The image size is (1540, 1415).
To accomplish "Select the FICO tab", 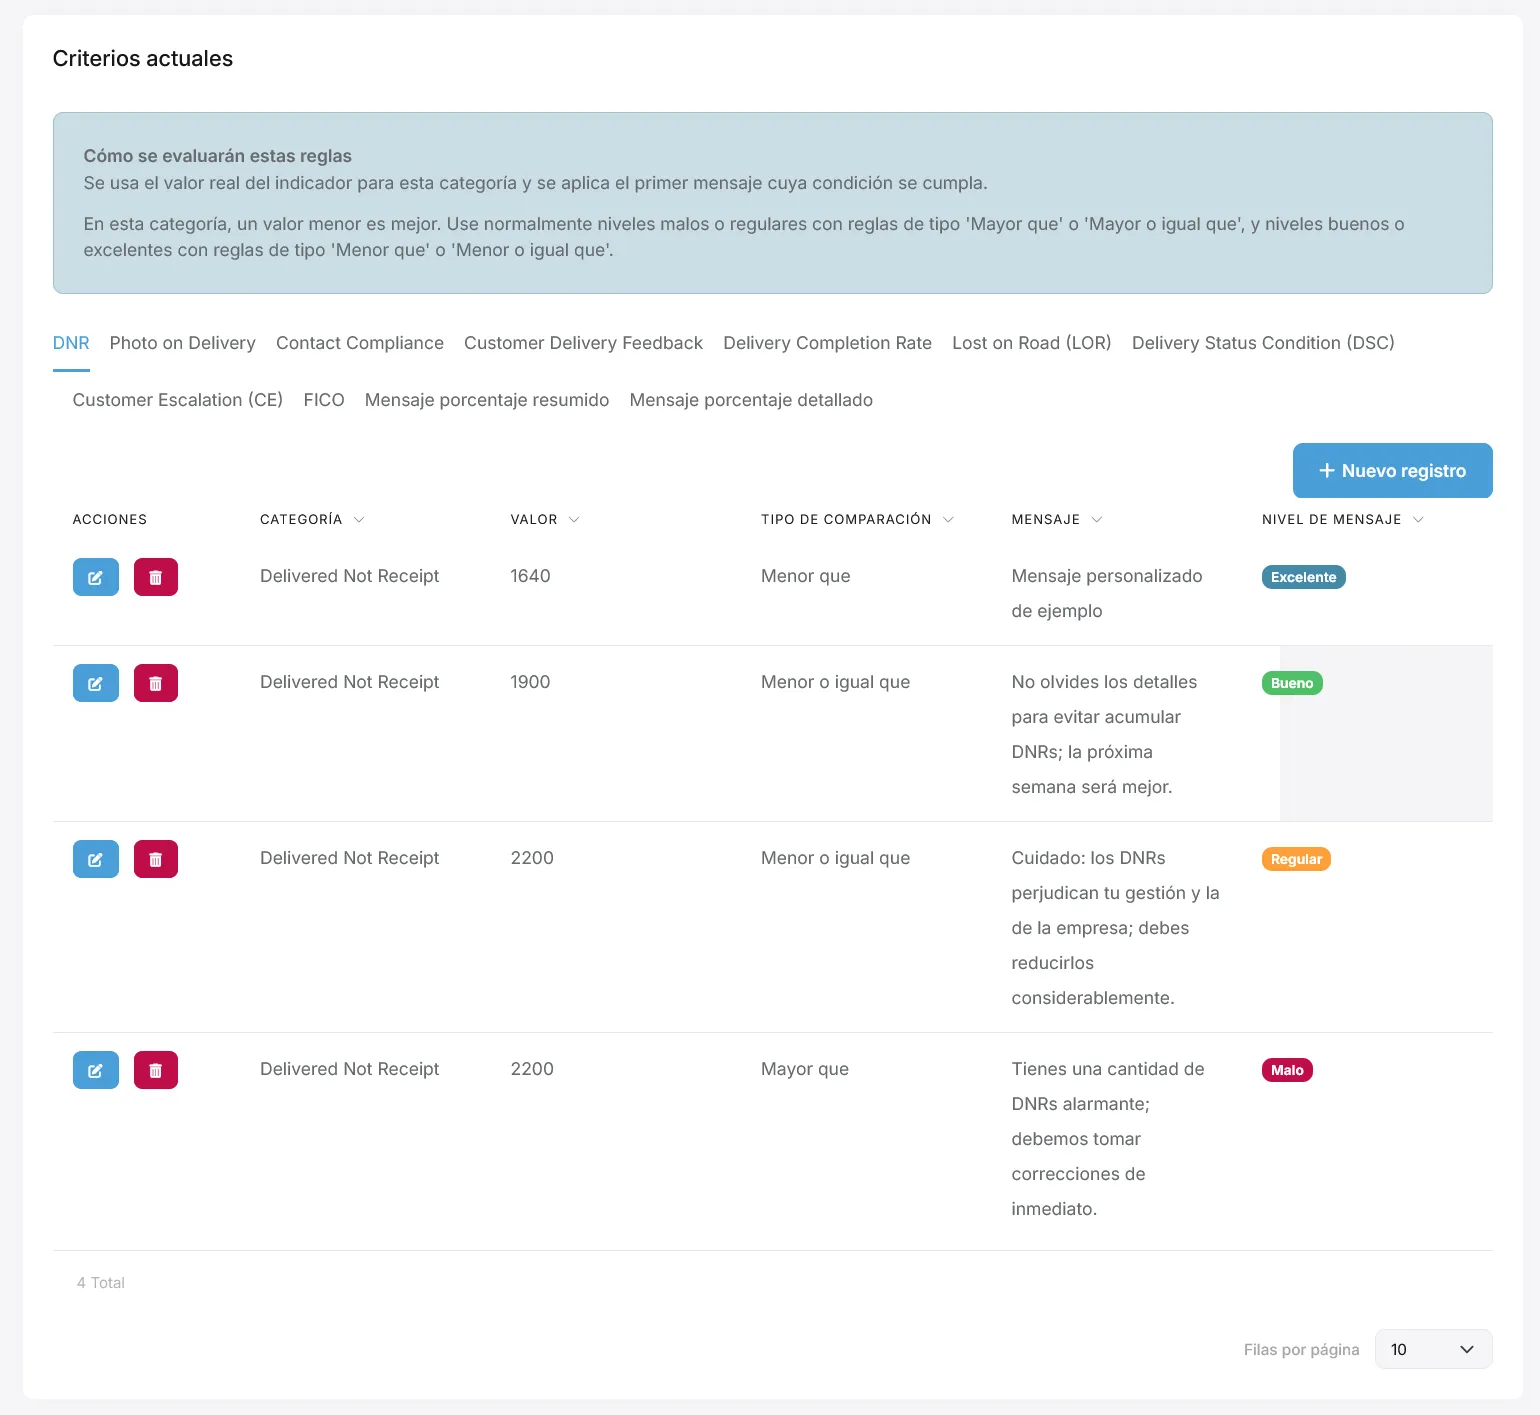I will [324, 400].
